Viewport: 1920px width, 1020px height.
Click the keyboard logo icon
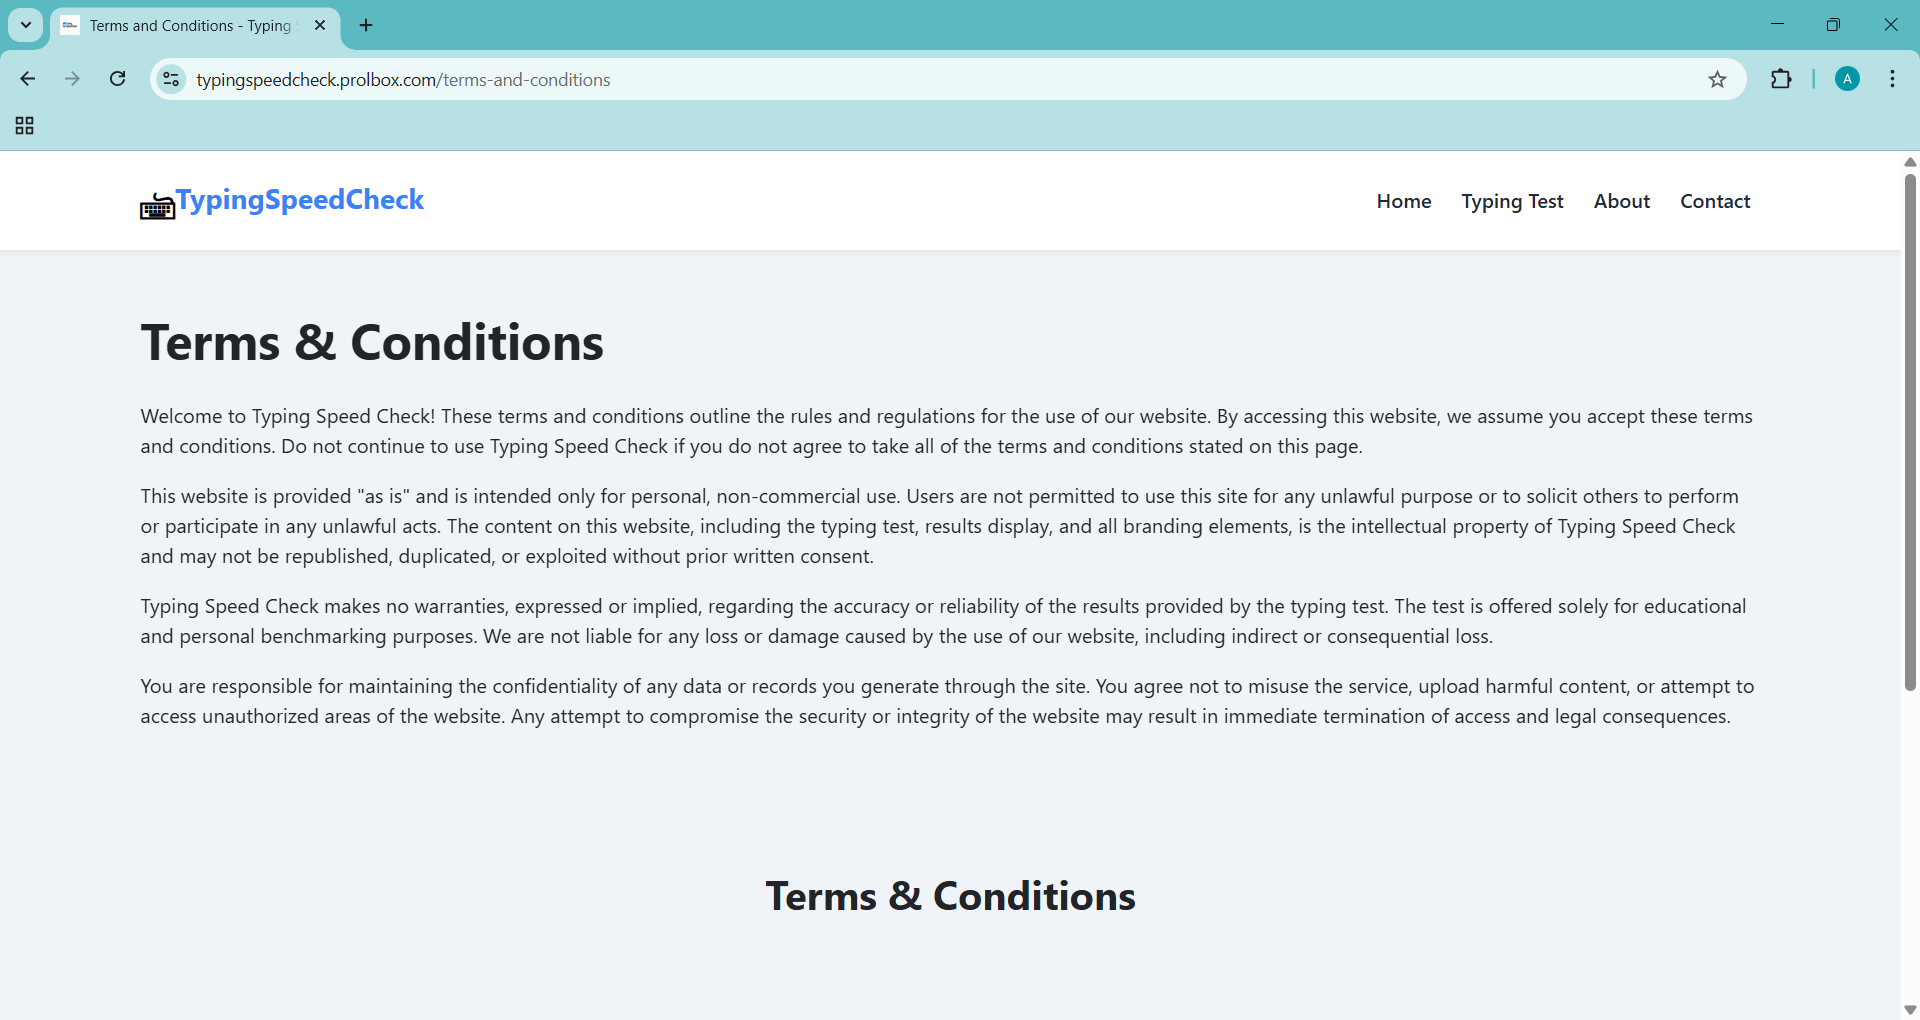(x=157, y=206)
